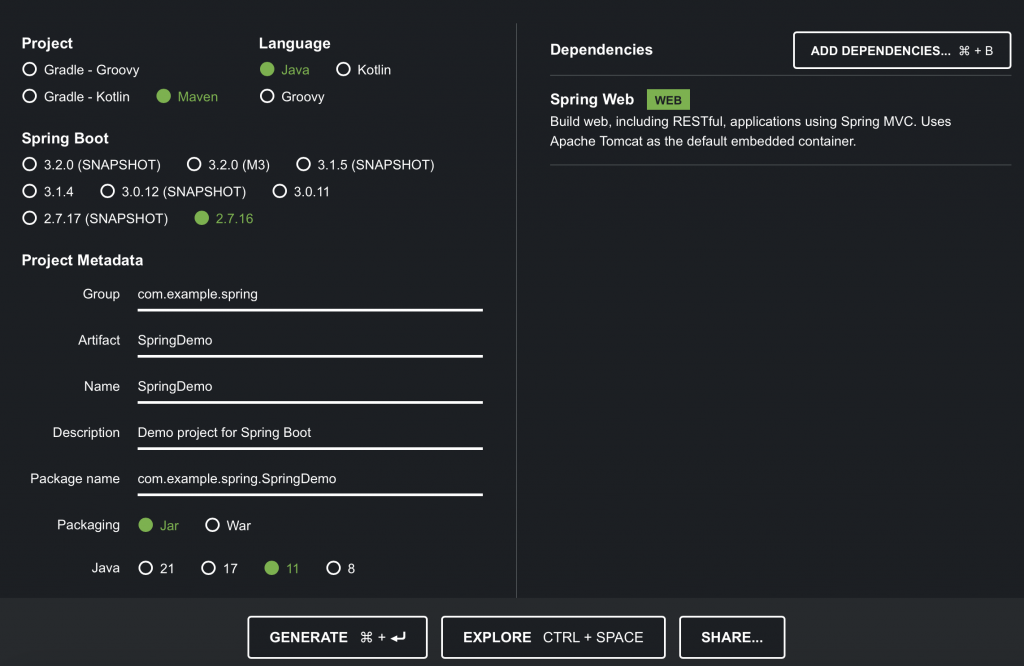Select Gradle - Groovy project type
The image size is (1024, 666).
tap(80, 69)
